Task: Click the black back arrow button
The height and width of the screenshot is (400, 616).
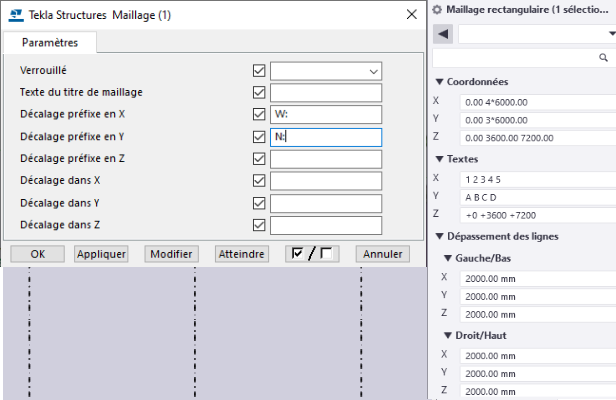Action: tap(444, 34)
